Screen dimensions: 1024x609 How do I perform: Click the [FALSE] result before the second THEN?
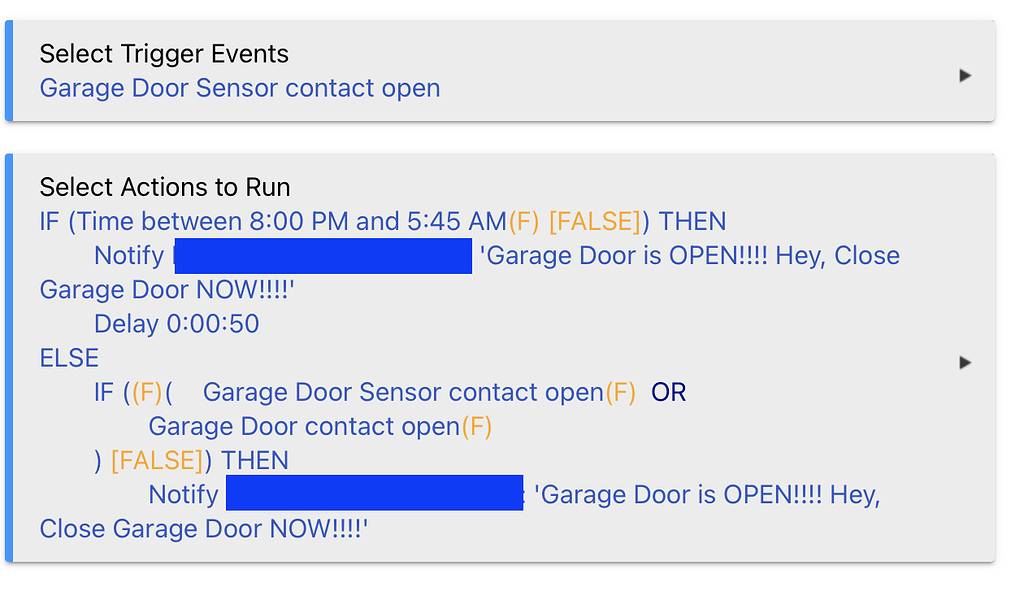(155, 461)
